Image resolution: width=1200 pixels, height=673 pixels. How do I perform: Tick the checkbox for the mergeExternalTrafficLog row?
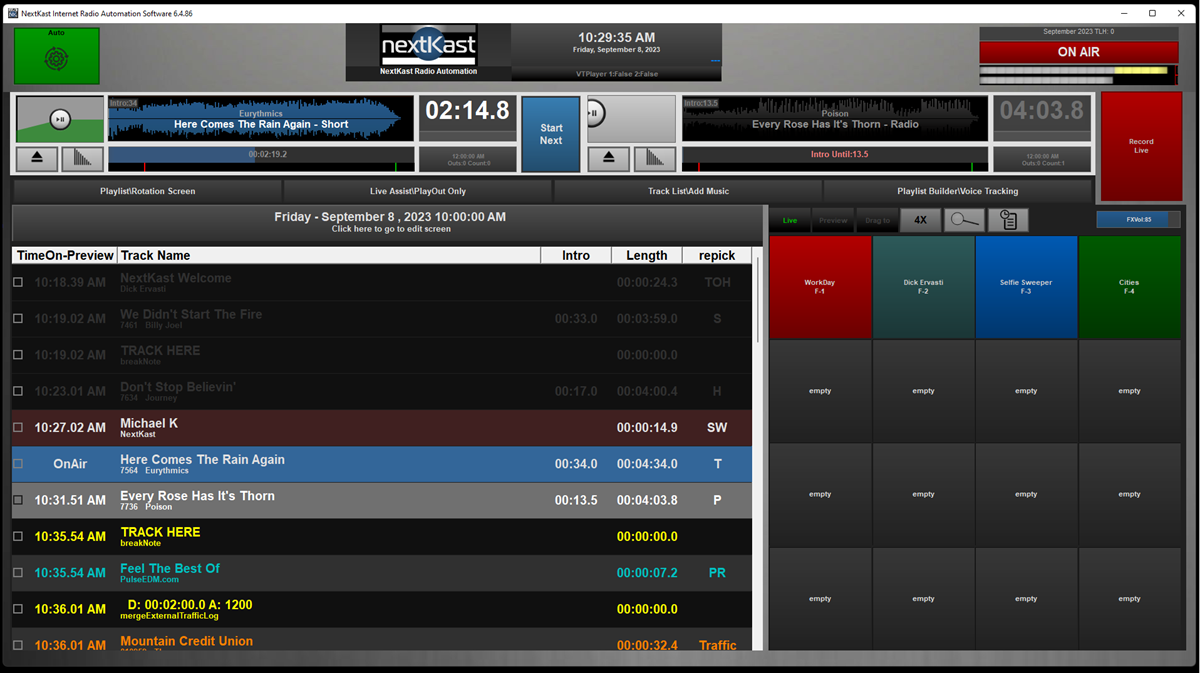coord(18,609)
